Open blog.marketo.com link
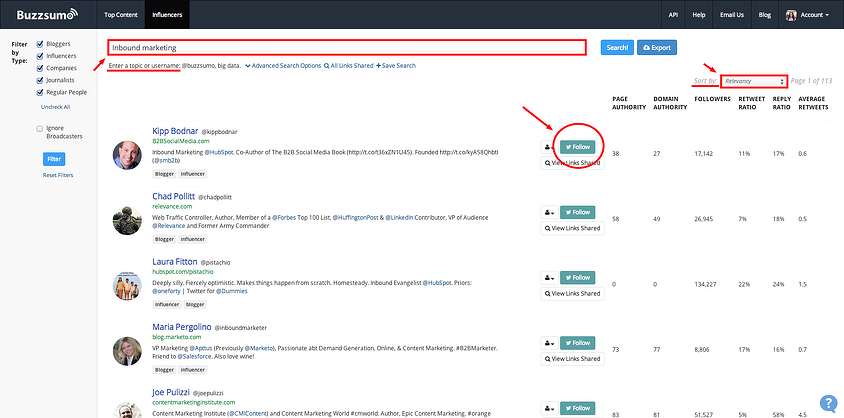 click(x=177, y=337)
